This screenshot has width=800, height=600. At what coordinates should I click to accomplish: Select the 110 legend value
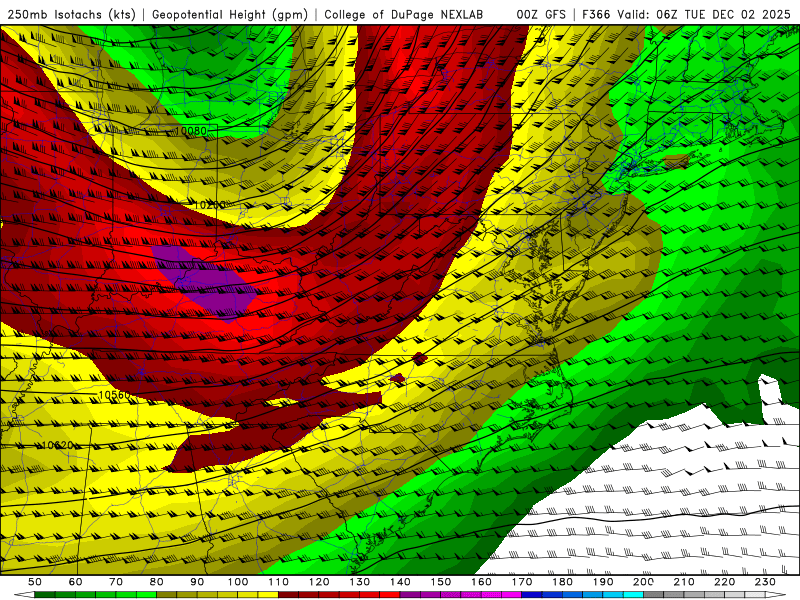click(278, 582)
